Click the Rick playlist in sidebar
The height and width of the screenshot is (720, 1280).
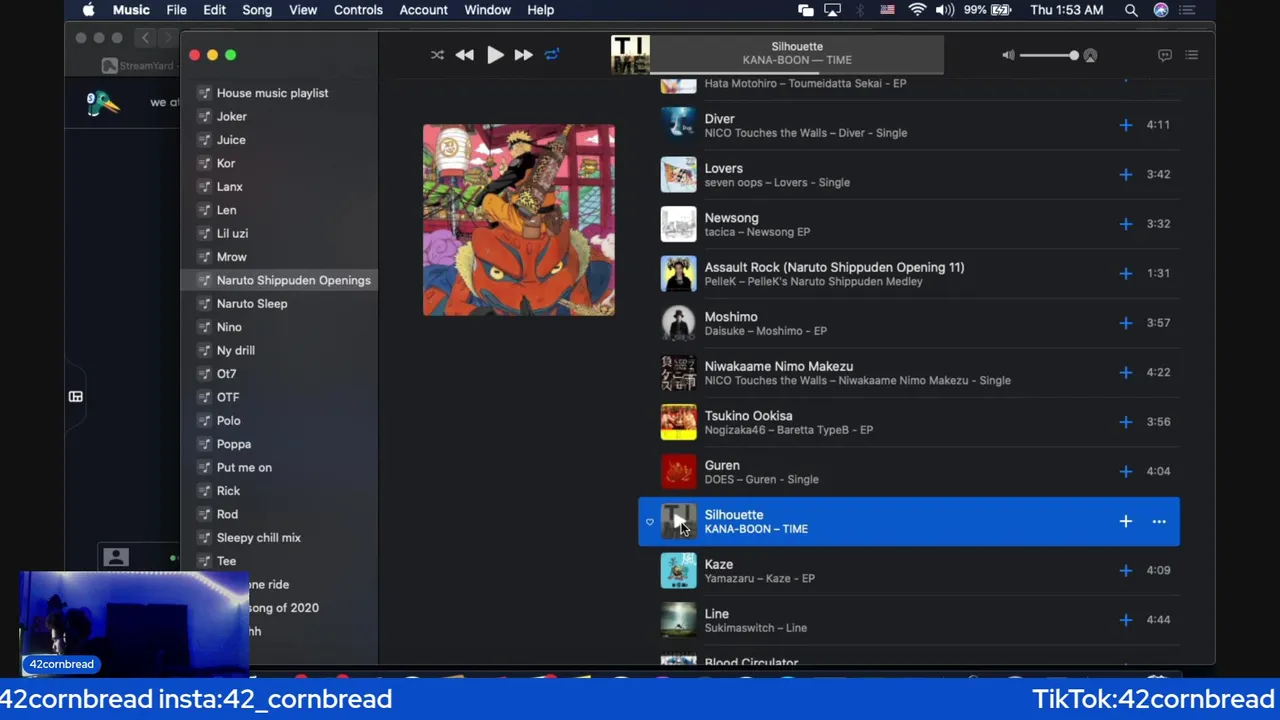click(228, 491)
